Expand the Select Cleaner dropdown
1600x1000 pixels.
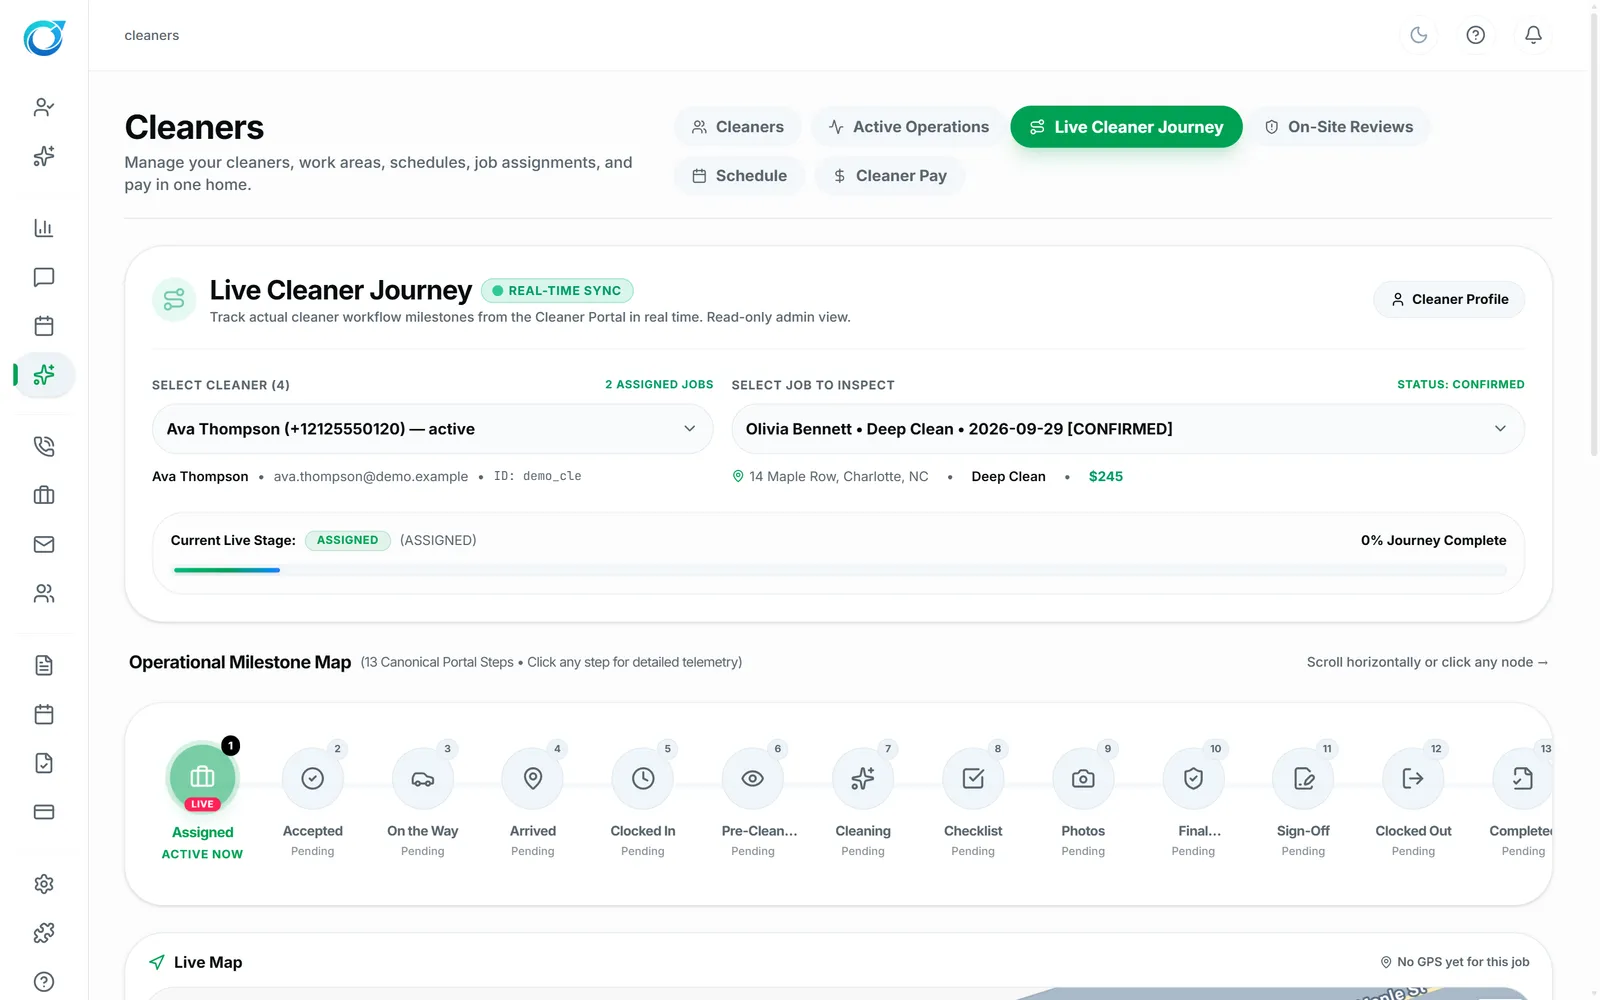pyautogui.click(x=432, y=429)
